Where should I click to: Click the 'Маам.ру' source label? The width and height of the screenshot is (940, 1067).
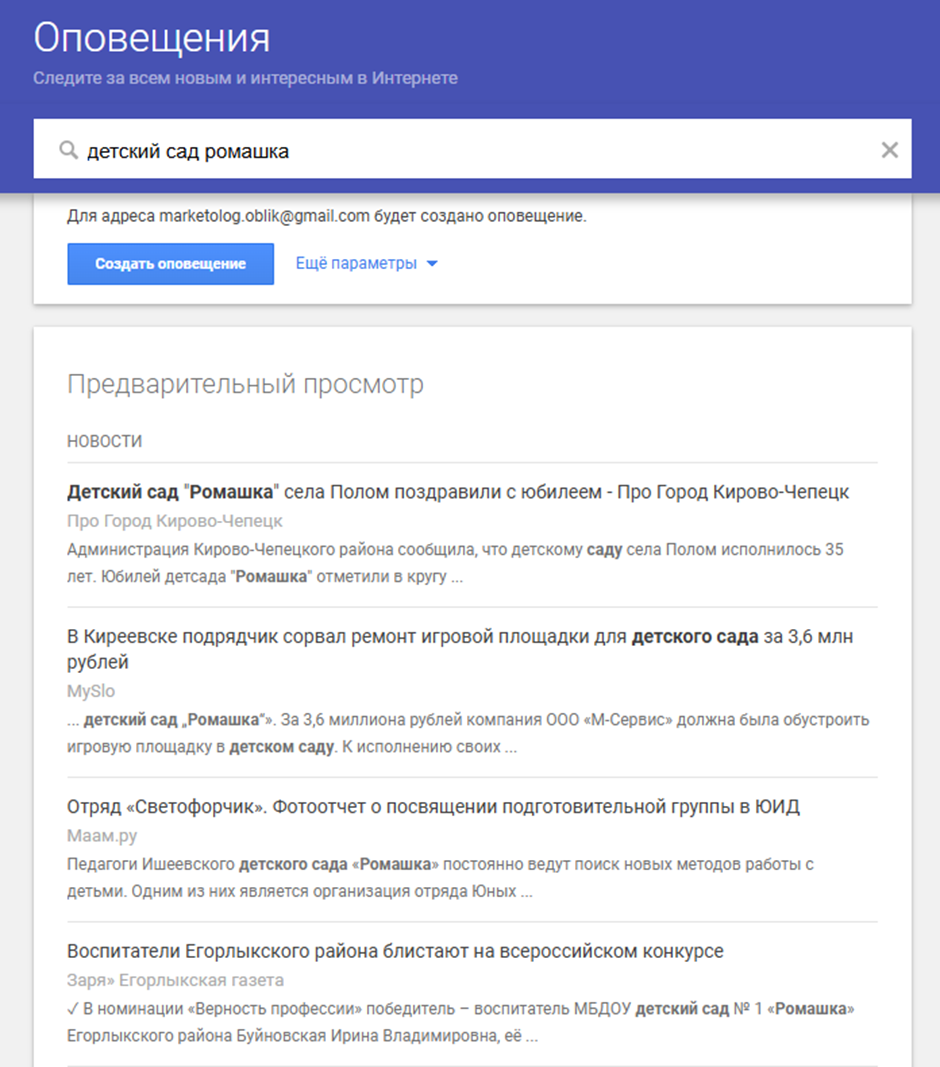click(x=102, y=835)
